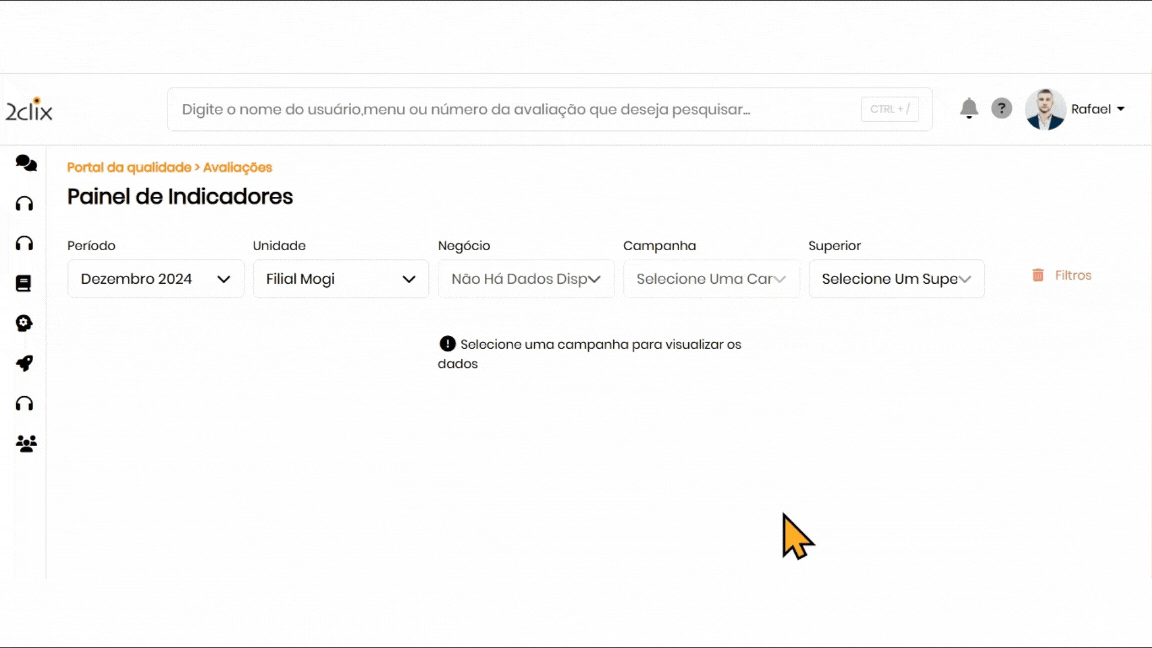Go to Portal da qualidade breadcrumb link
The height and width of the screenshot is (648, 1152).
pyautogui.click(x=128, y=168)
